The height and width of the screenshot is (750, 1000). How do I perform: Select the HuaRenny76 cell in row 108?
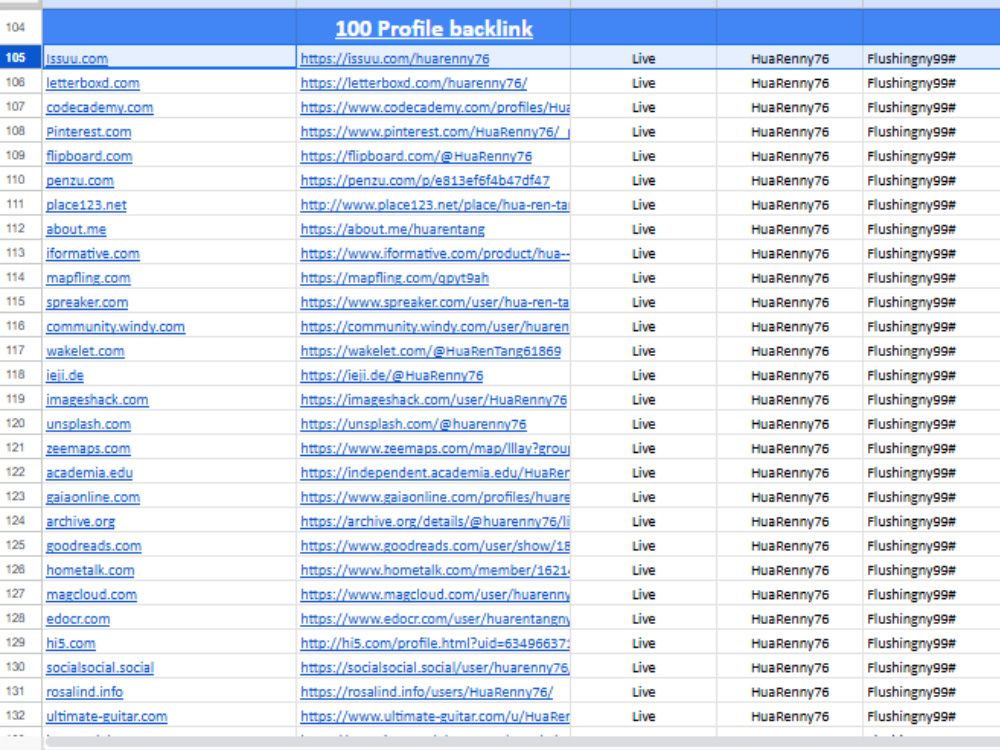[790, 132]
